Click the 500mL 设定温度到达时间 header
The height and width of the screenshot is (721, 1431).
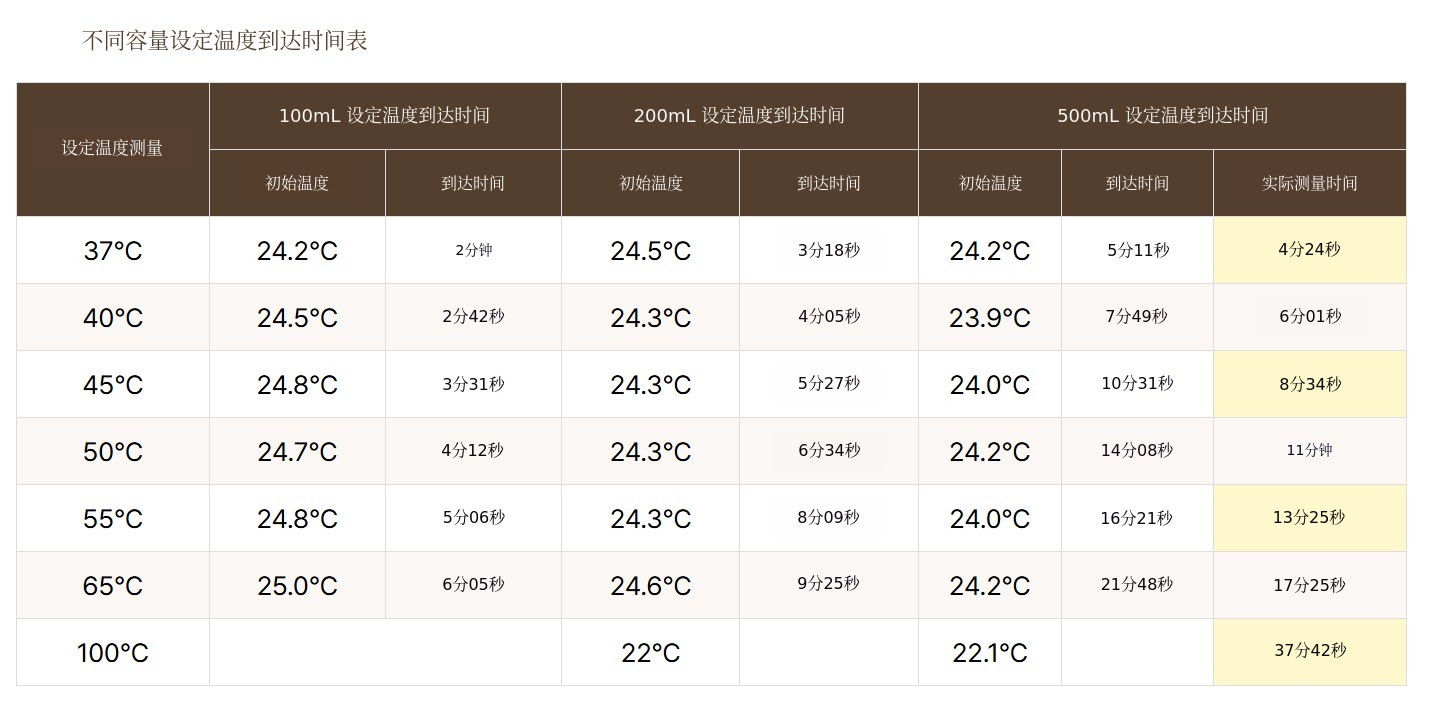pyautogui.click(x=1162, y=116)
